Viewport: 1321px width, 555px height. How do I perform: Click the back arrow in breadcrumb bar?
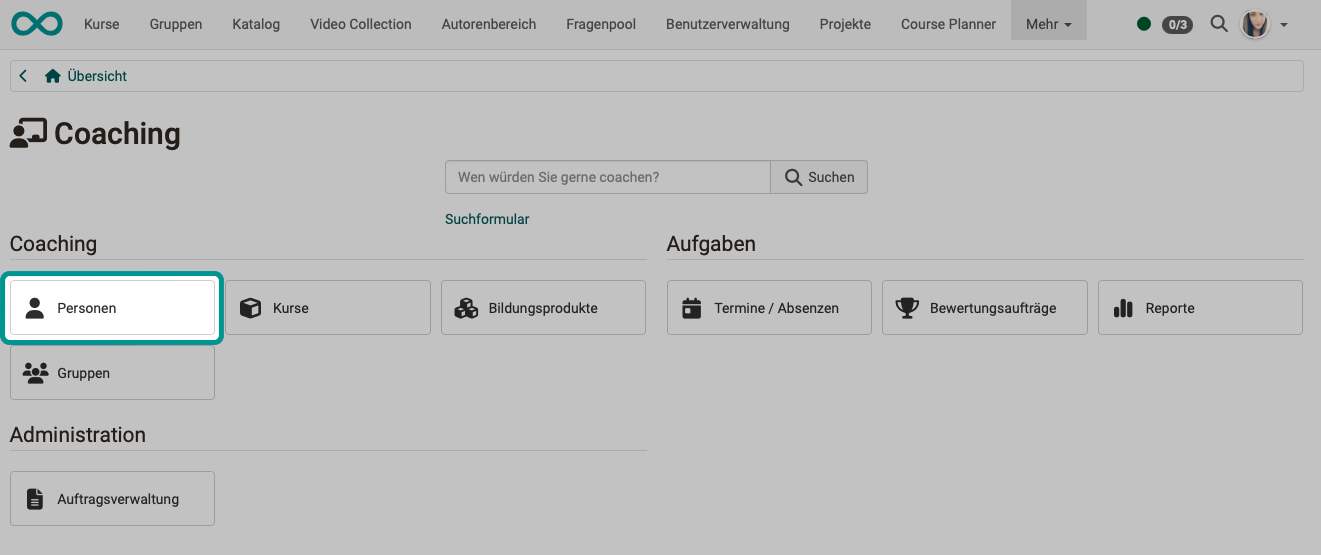[23, 76]
